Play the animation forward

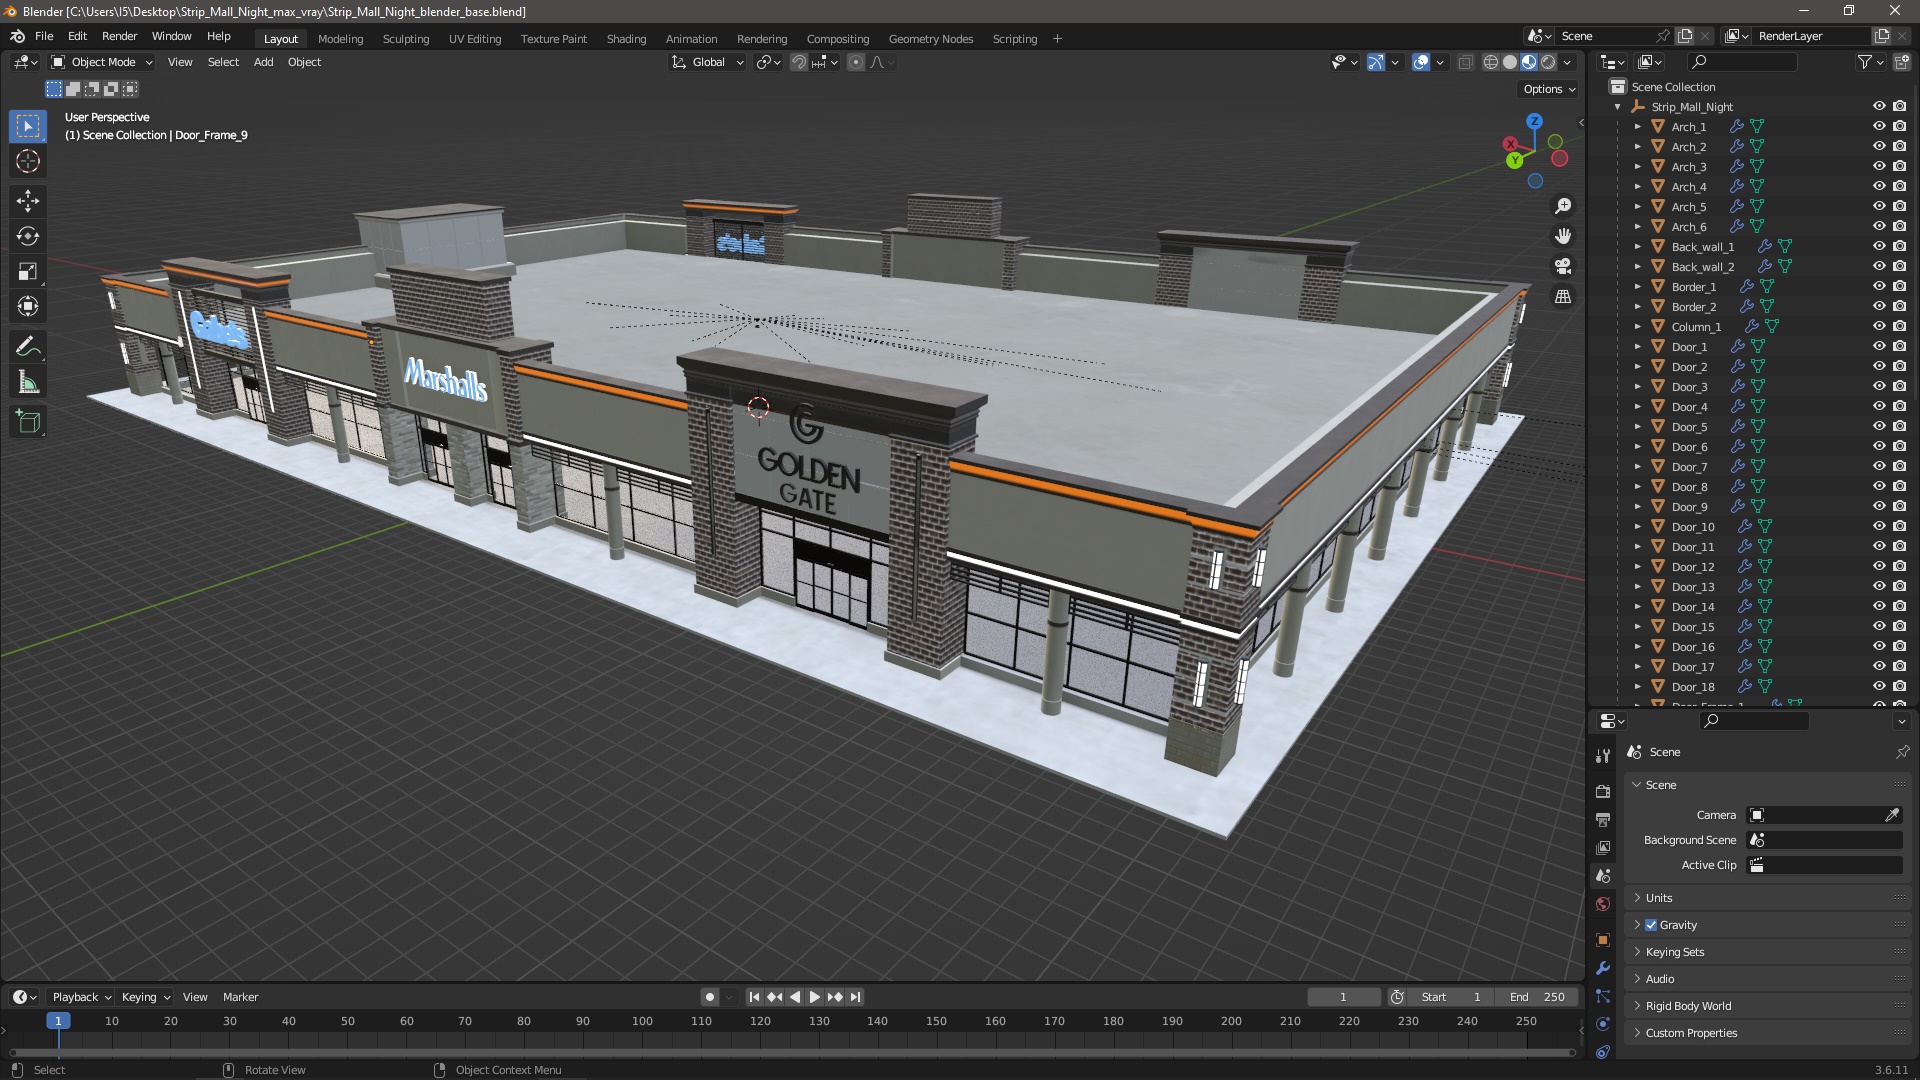click(x=814, y=997)
